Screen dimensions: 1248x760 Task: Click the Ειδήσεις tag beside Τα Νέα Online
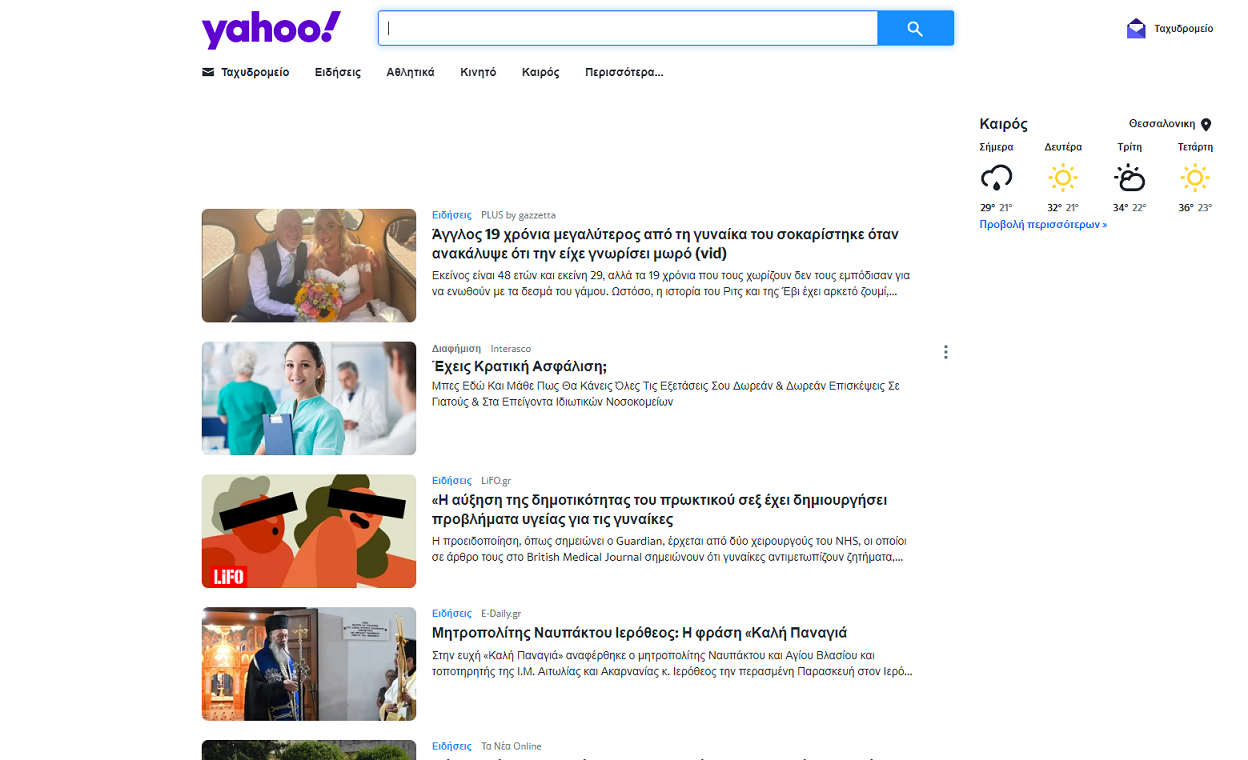click(452, 746)
